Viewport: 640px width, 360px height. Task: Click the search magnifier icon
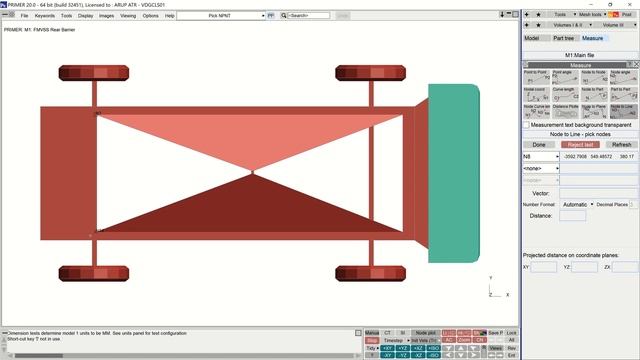point(283,16)
